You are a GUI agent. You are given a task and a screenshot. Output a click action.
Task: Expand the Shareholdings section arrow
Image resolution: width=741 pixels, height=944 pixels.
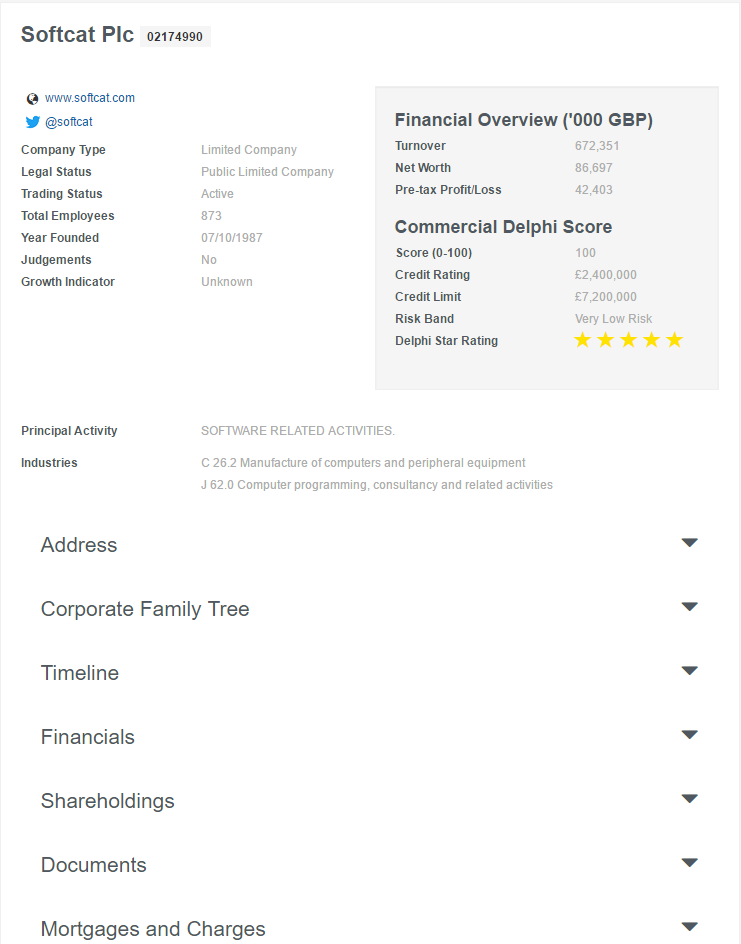click(689, 798)
